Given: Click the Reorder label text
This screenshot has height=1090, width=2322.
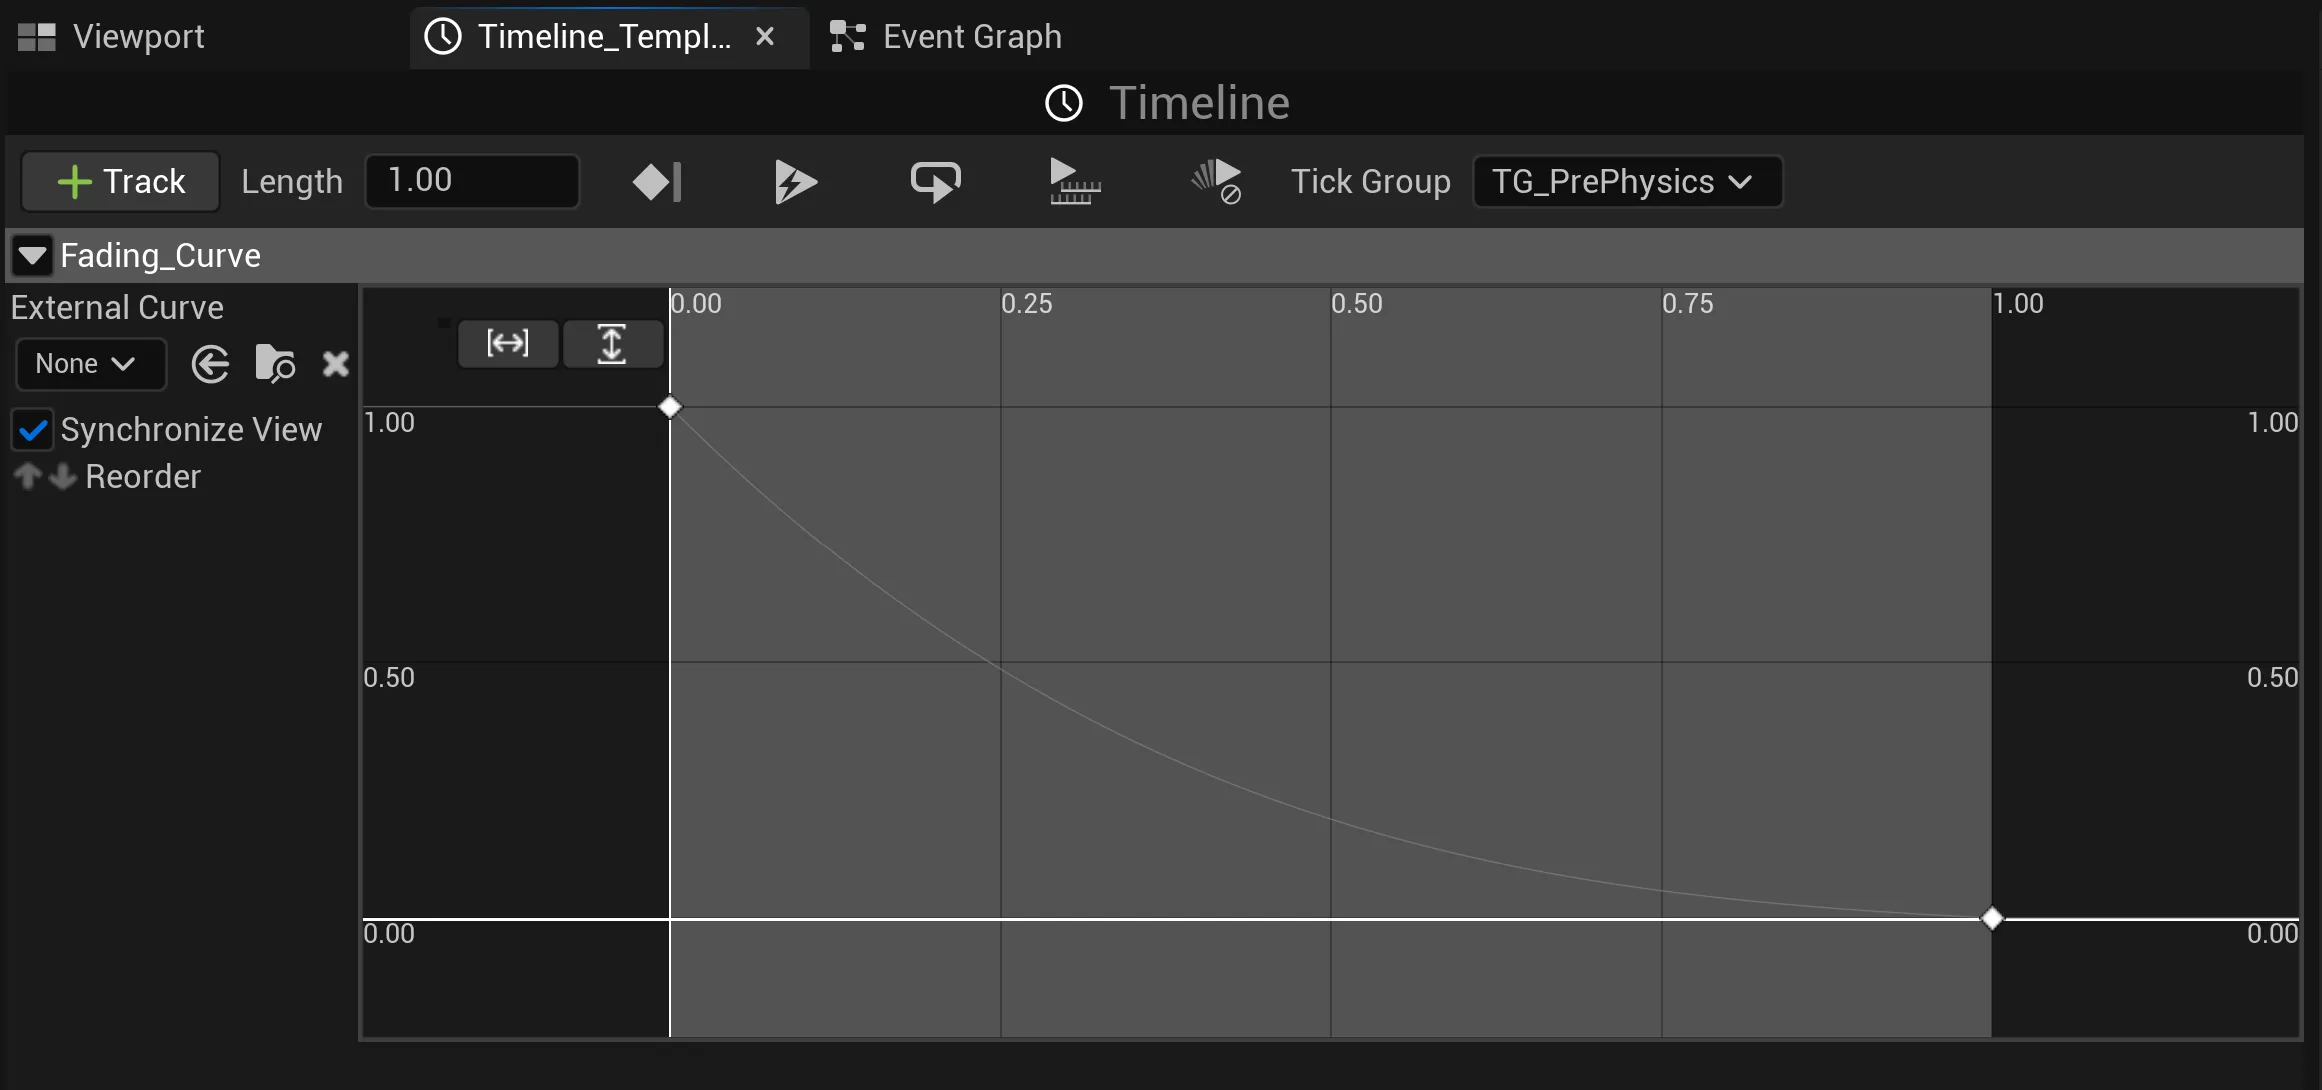Looking at the screenshot, I should point(143,477).
